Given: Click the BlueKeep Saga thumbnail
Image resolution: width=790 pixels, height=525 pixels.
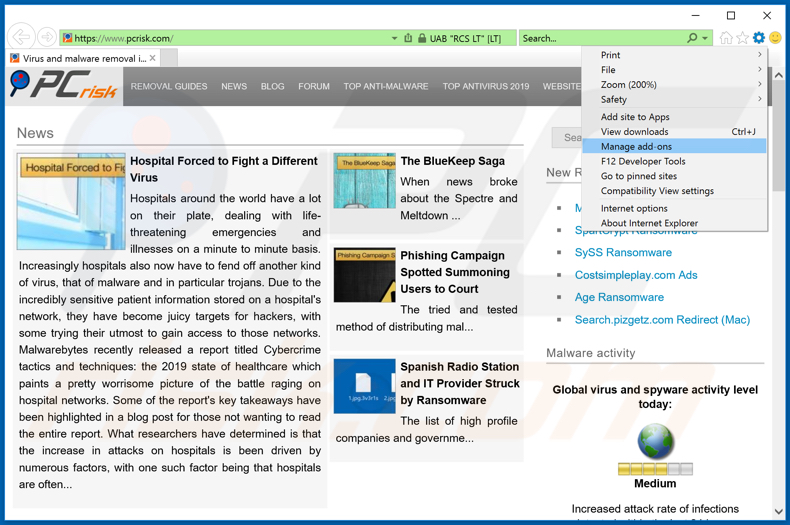Looking at the screenshot, I should click(x=365, y=181).
